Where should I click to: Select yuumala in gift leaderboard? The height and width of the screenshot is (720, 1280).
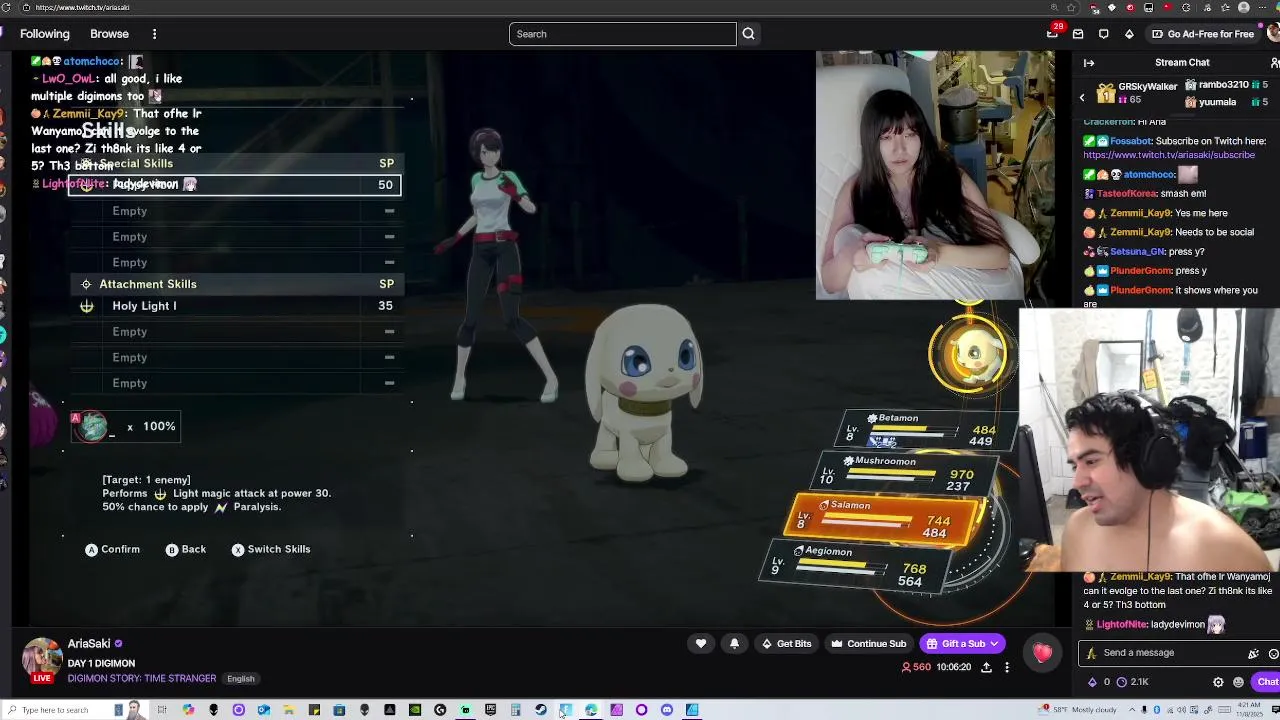[x=1225, y=102]
